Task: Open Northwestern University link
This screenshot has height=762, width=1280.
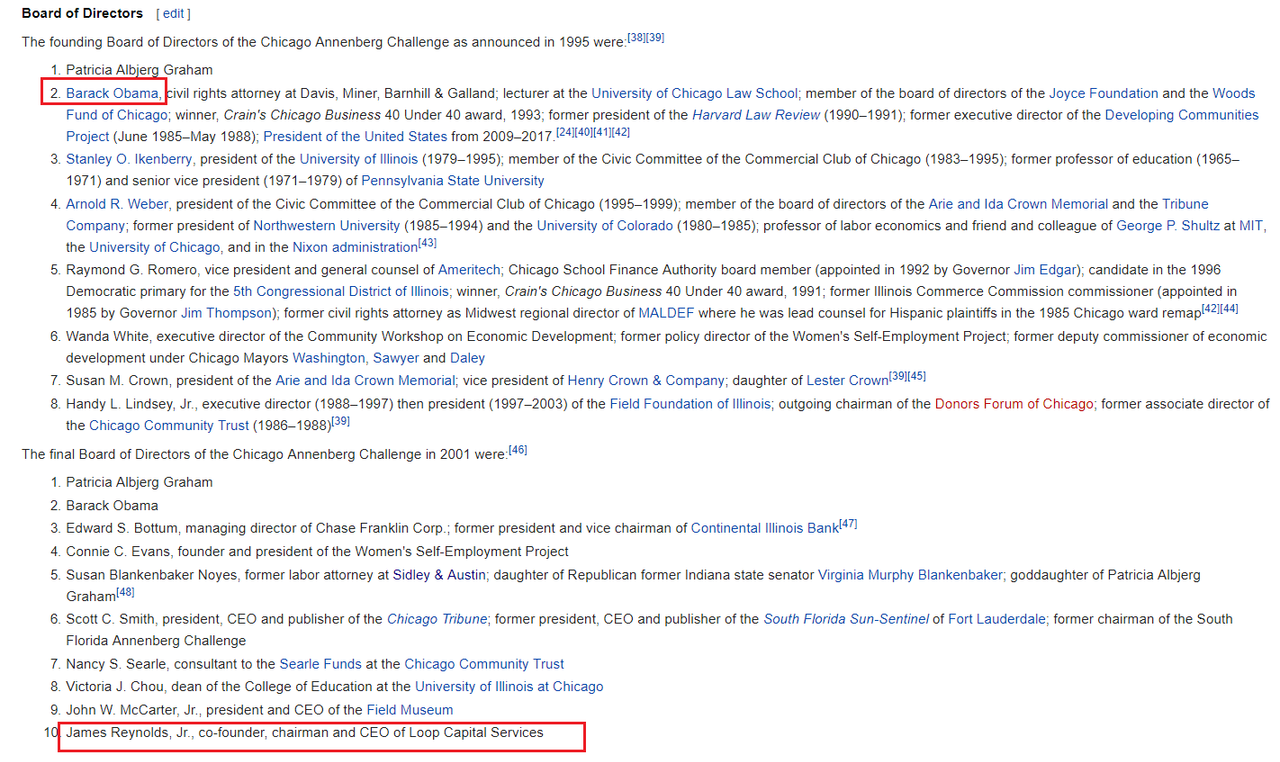Action: pos(326,226)
